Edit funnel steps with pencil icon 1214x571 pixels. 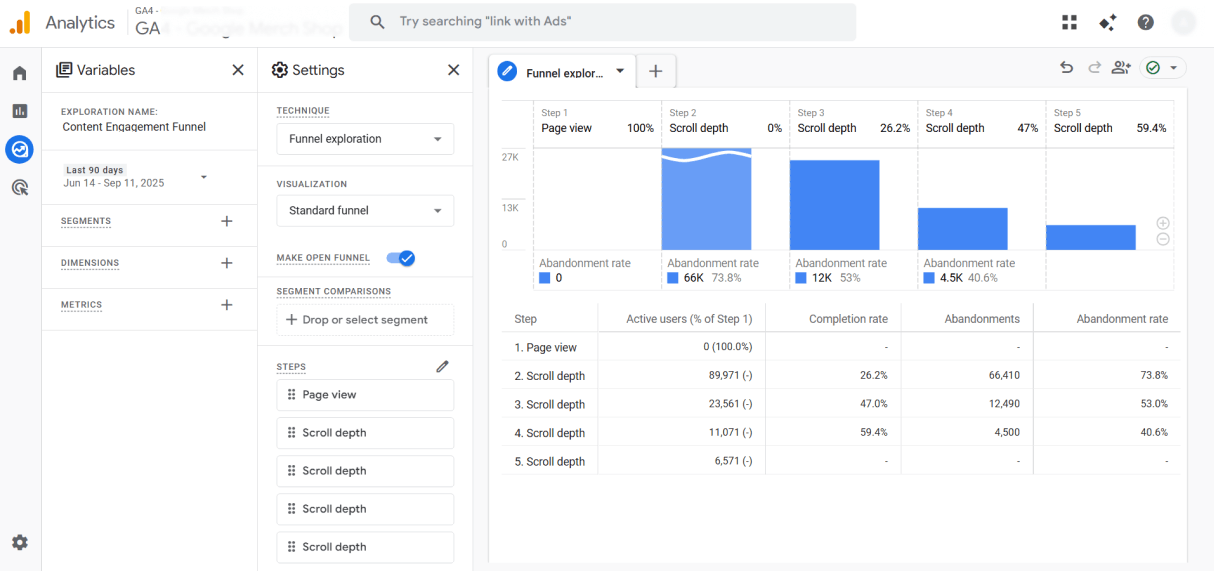point(443,367)
